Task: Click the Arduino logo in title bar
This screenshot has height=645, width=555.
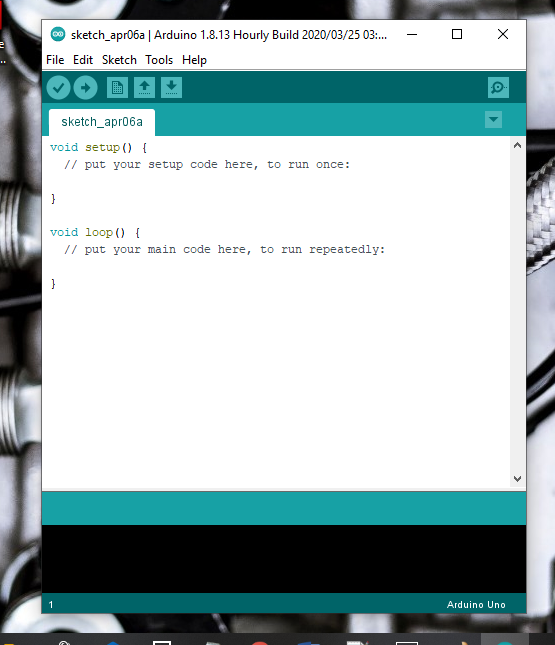Action: point(58,34)
